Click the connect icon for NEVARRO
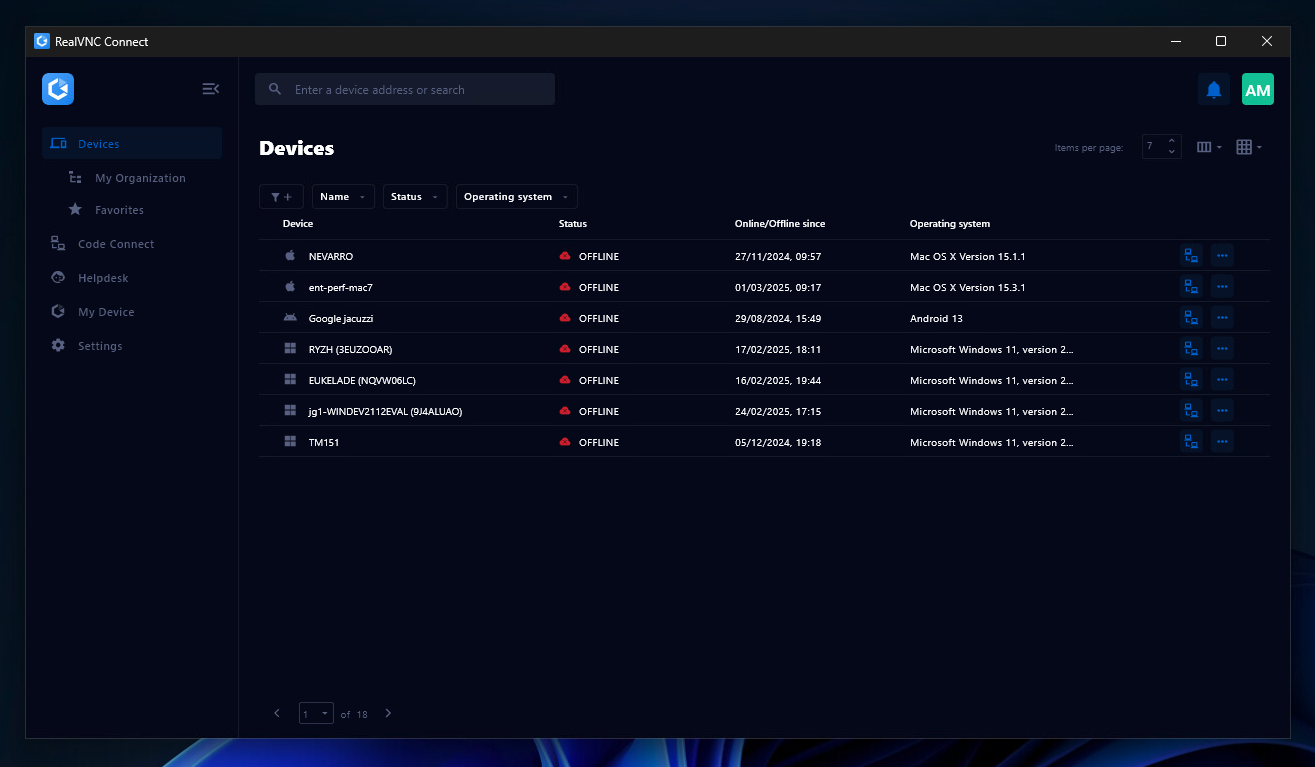This screenshot has height=767, width=1315. (x=1190, y=256)
